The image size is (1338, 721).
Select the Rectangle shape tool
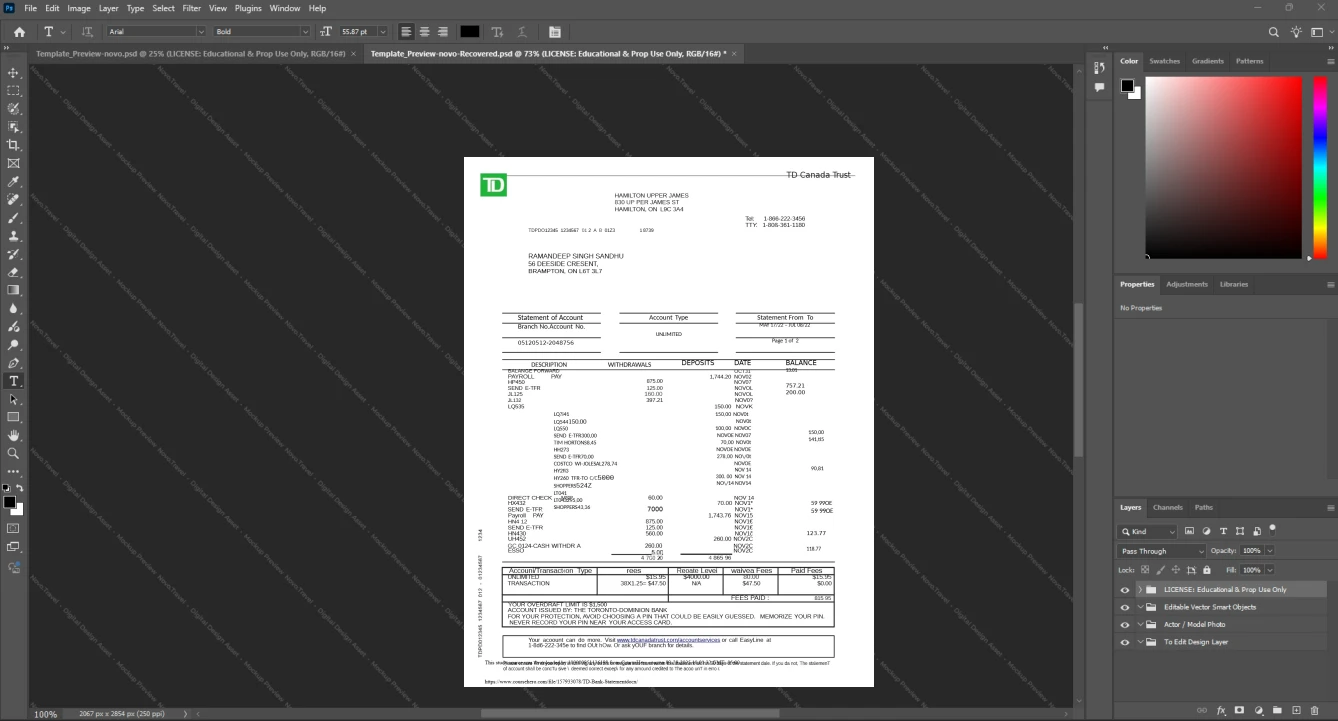tap(14, 417)
